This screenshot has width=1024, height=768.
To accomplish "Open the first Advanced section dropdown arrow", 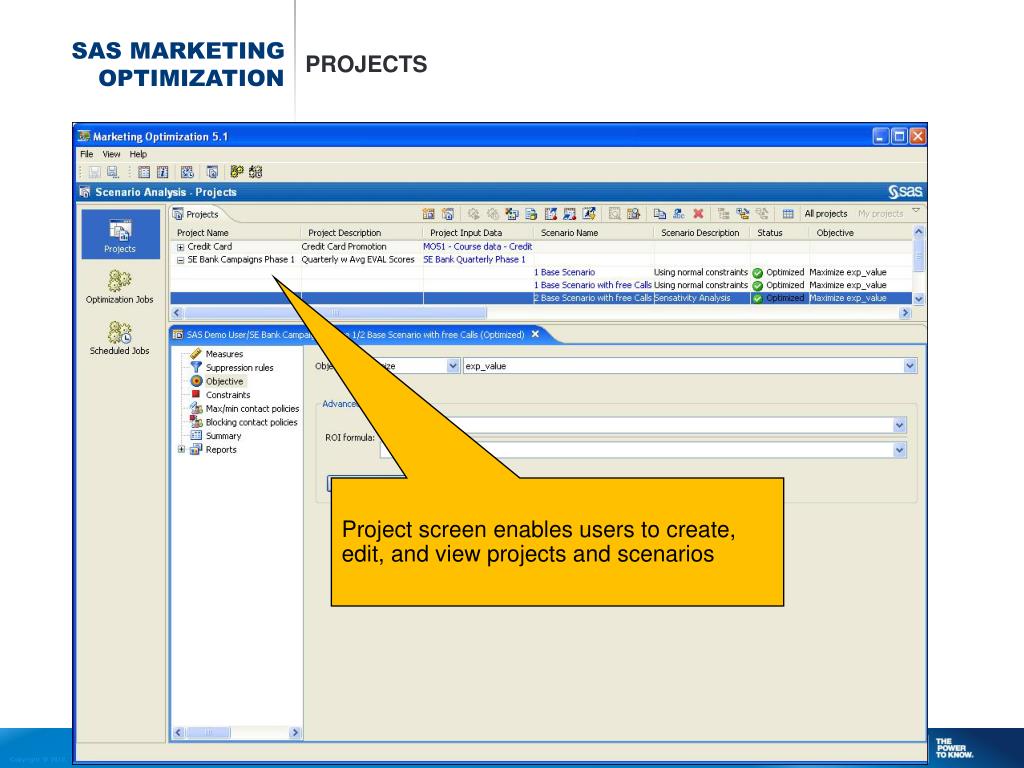I will (900, 425).
